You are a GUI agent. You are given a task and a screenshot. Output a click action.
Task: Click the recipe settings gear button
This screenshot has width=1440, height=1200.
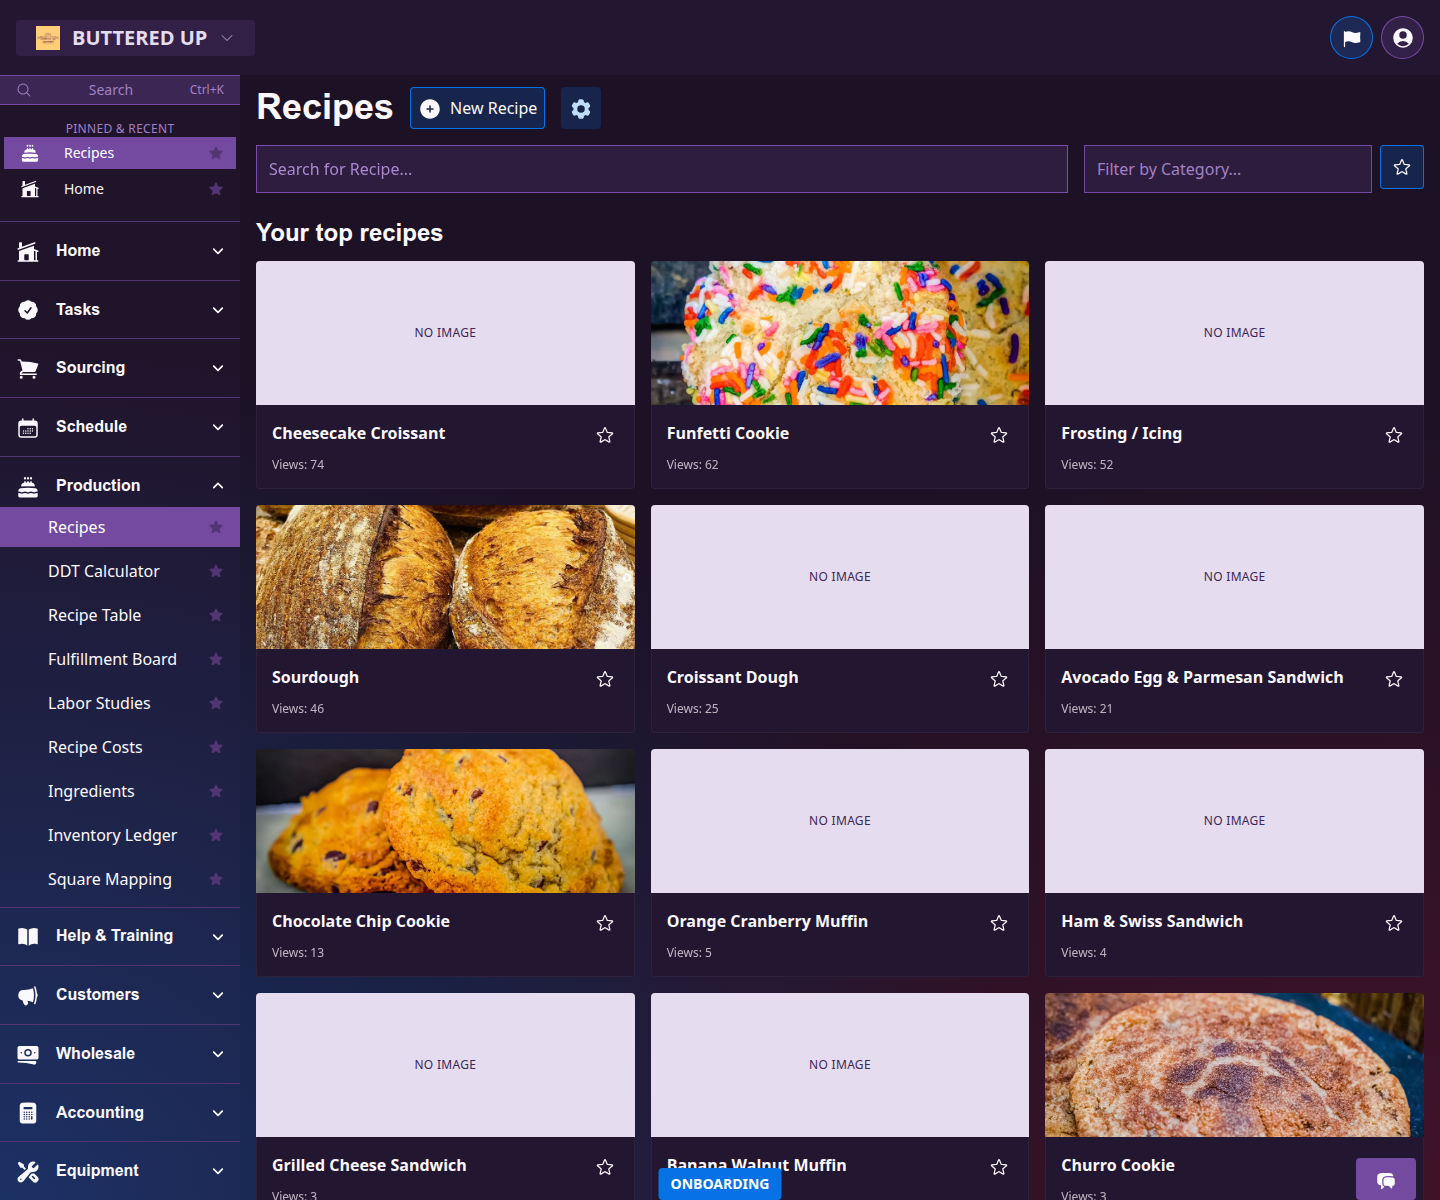(x=581, y=108)
